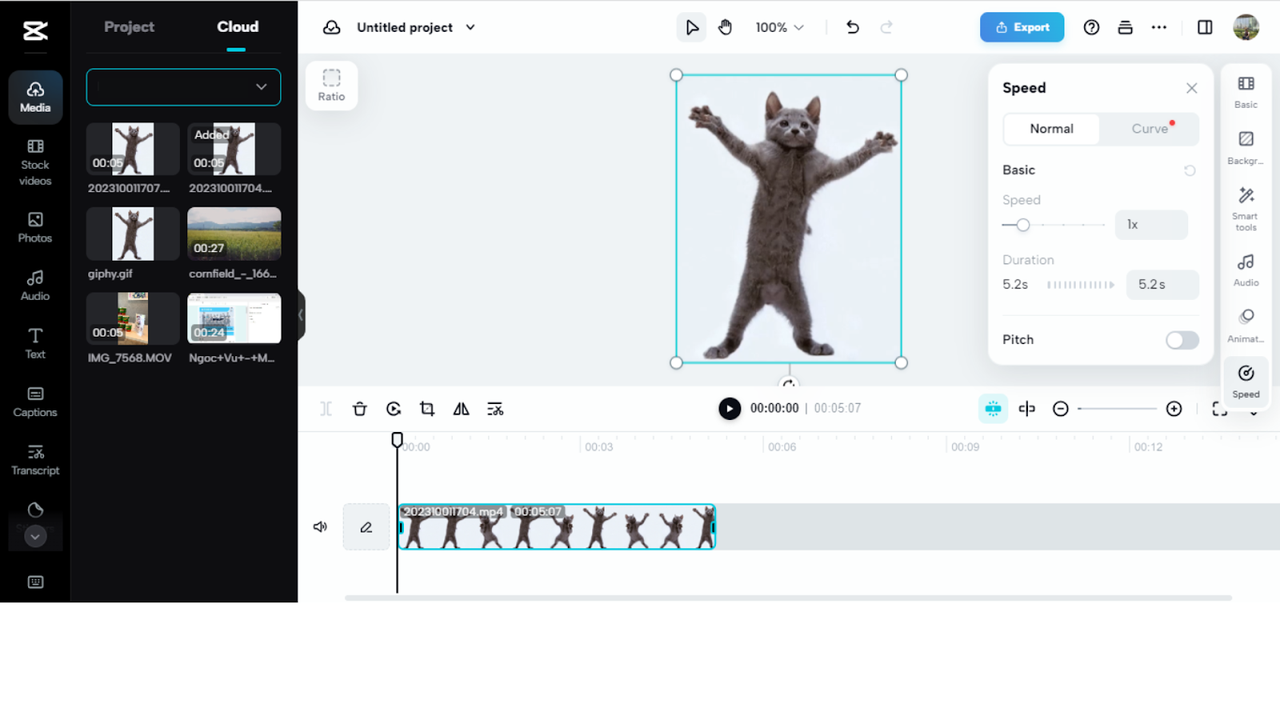
Task: Open the Transcript panel
Action: 35,459
